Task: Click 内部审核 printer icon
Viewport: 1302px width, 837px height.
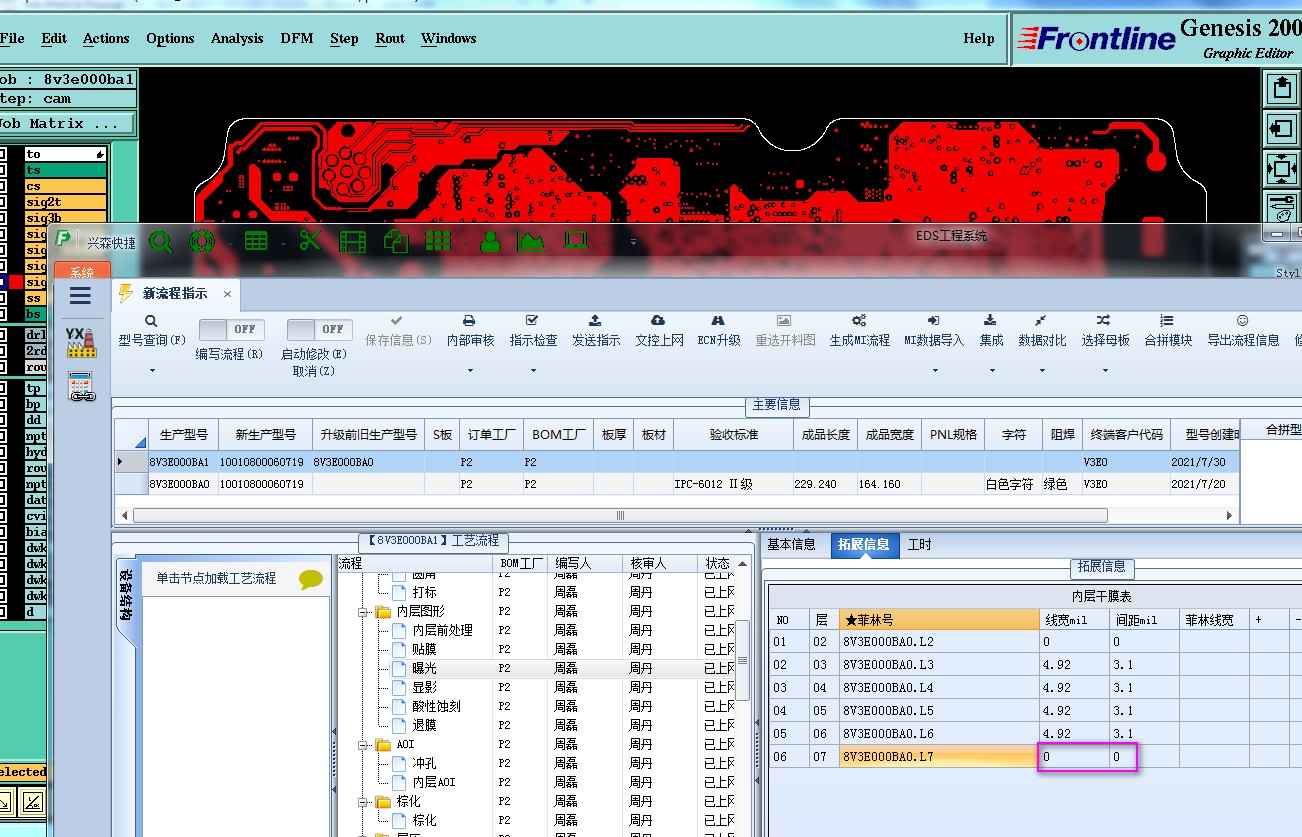Action: (469, 321)
